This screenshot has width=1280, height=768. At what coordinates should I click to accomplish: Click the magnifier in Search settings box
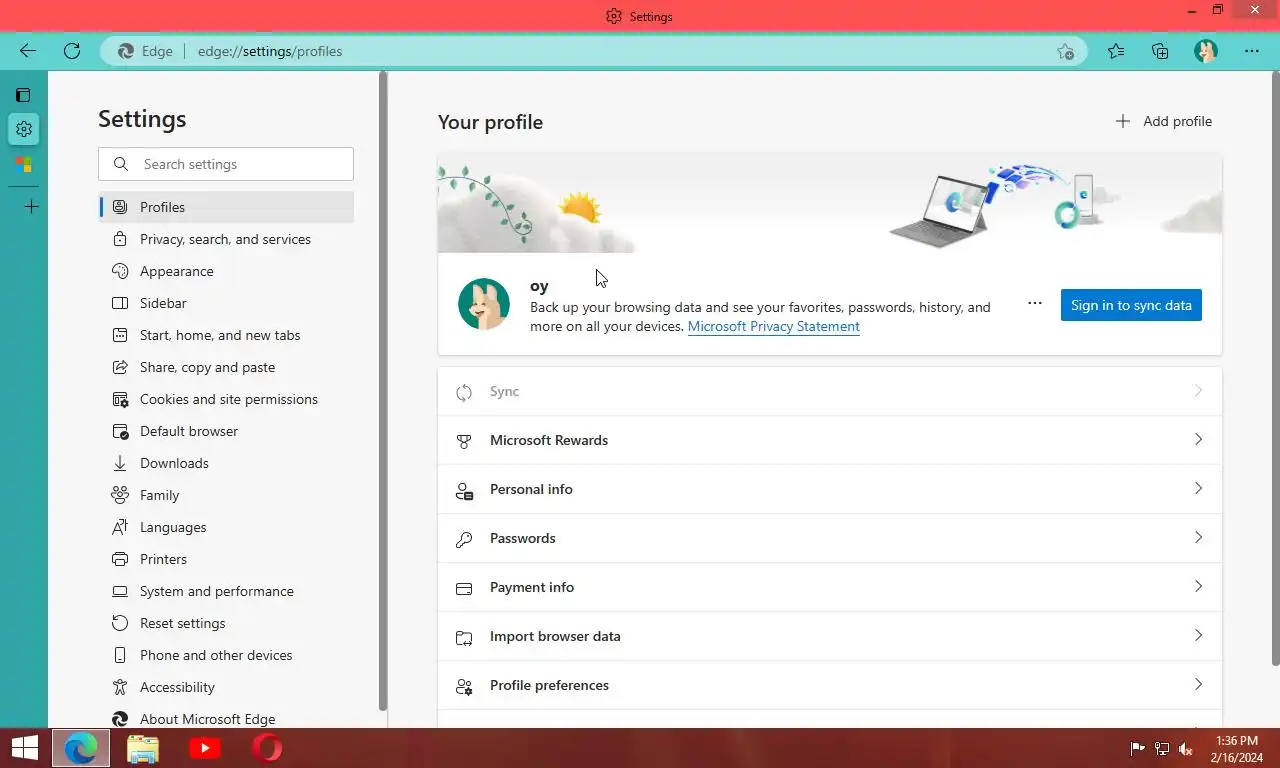[121, 164]
